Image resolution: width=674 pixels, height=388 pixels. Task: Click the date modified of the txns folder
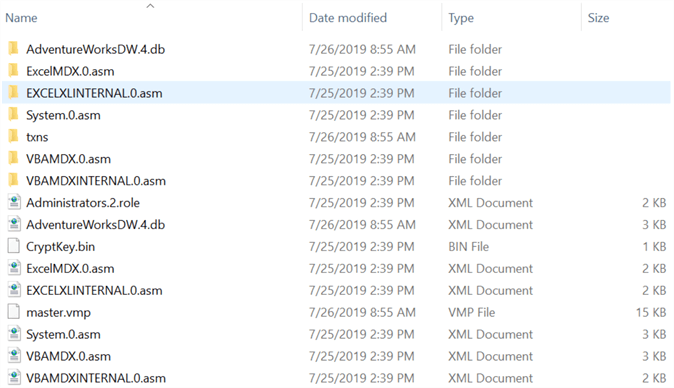[362, 137]
